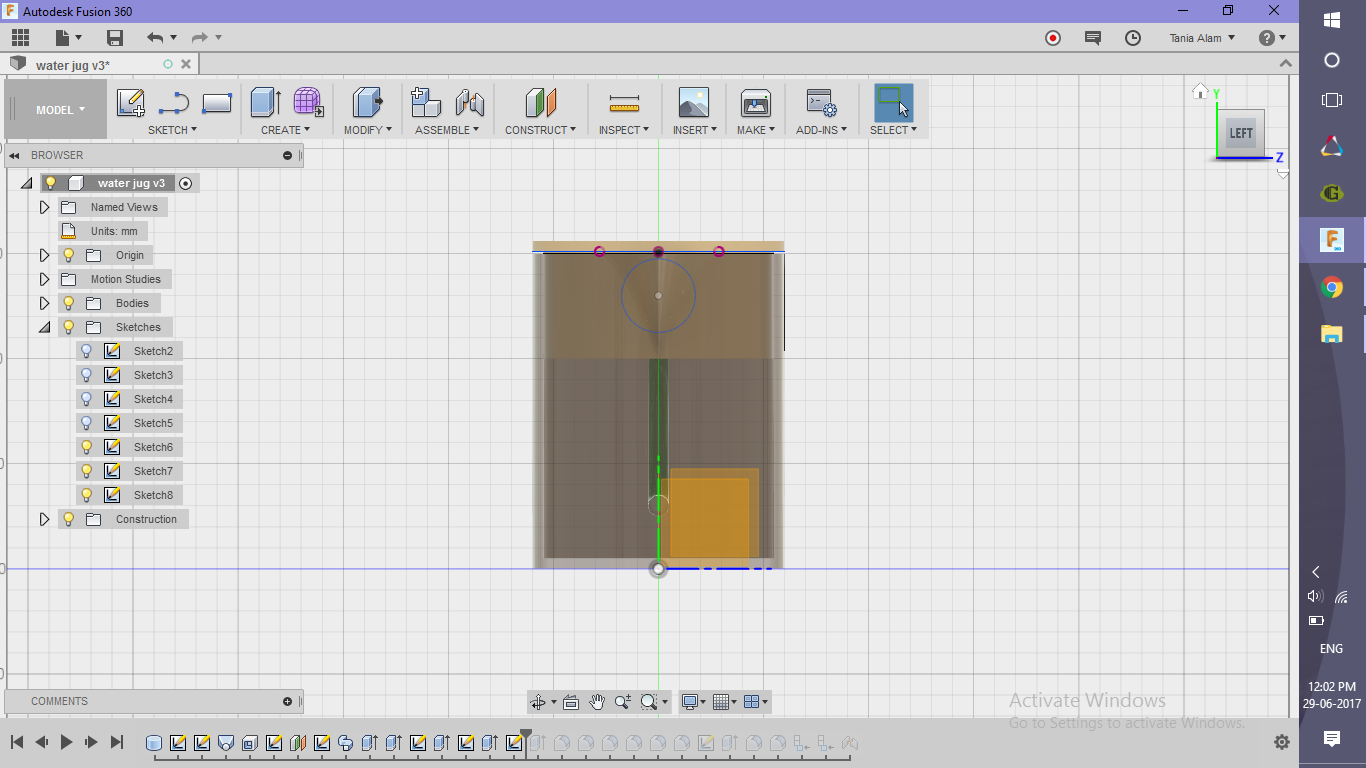Click the 3D Print make icon
The width and height of the screenshot is (1366, 768).
click(x=756, y=103)
